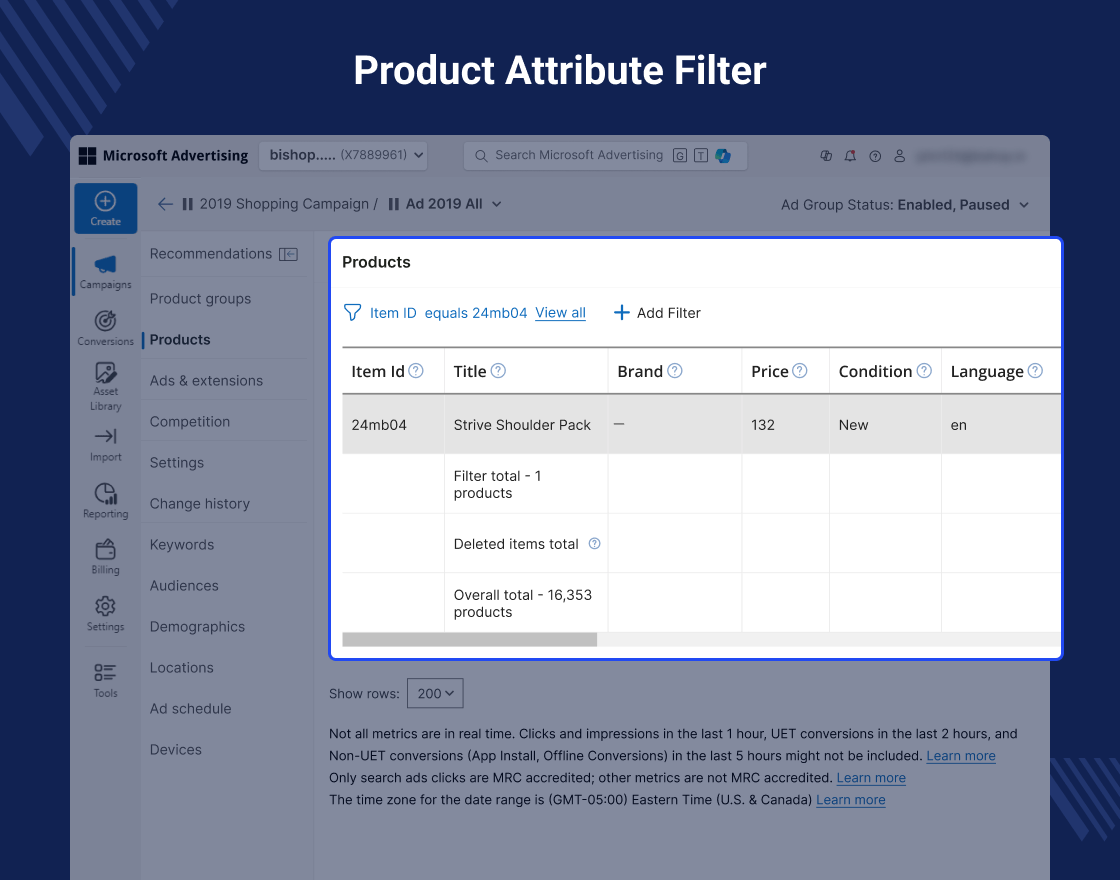The width and height of the screenshot is (1120, 880).
Task: Show help for Deleted items total
Action: click(594, 544)
